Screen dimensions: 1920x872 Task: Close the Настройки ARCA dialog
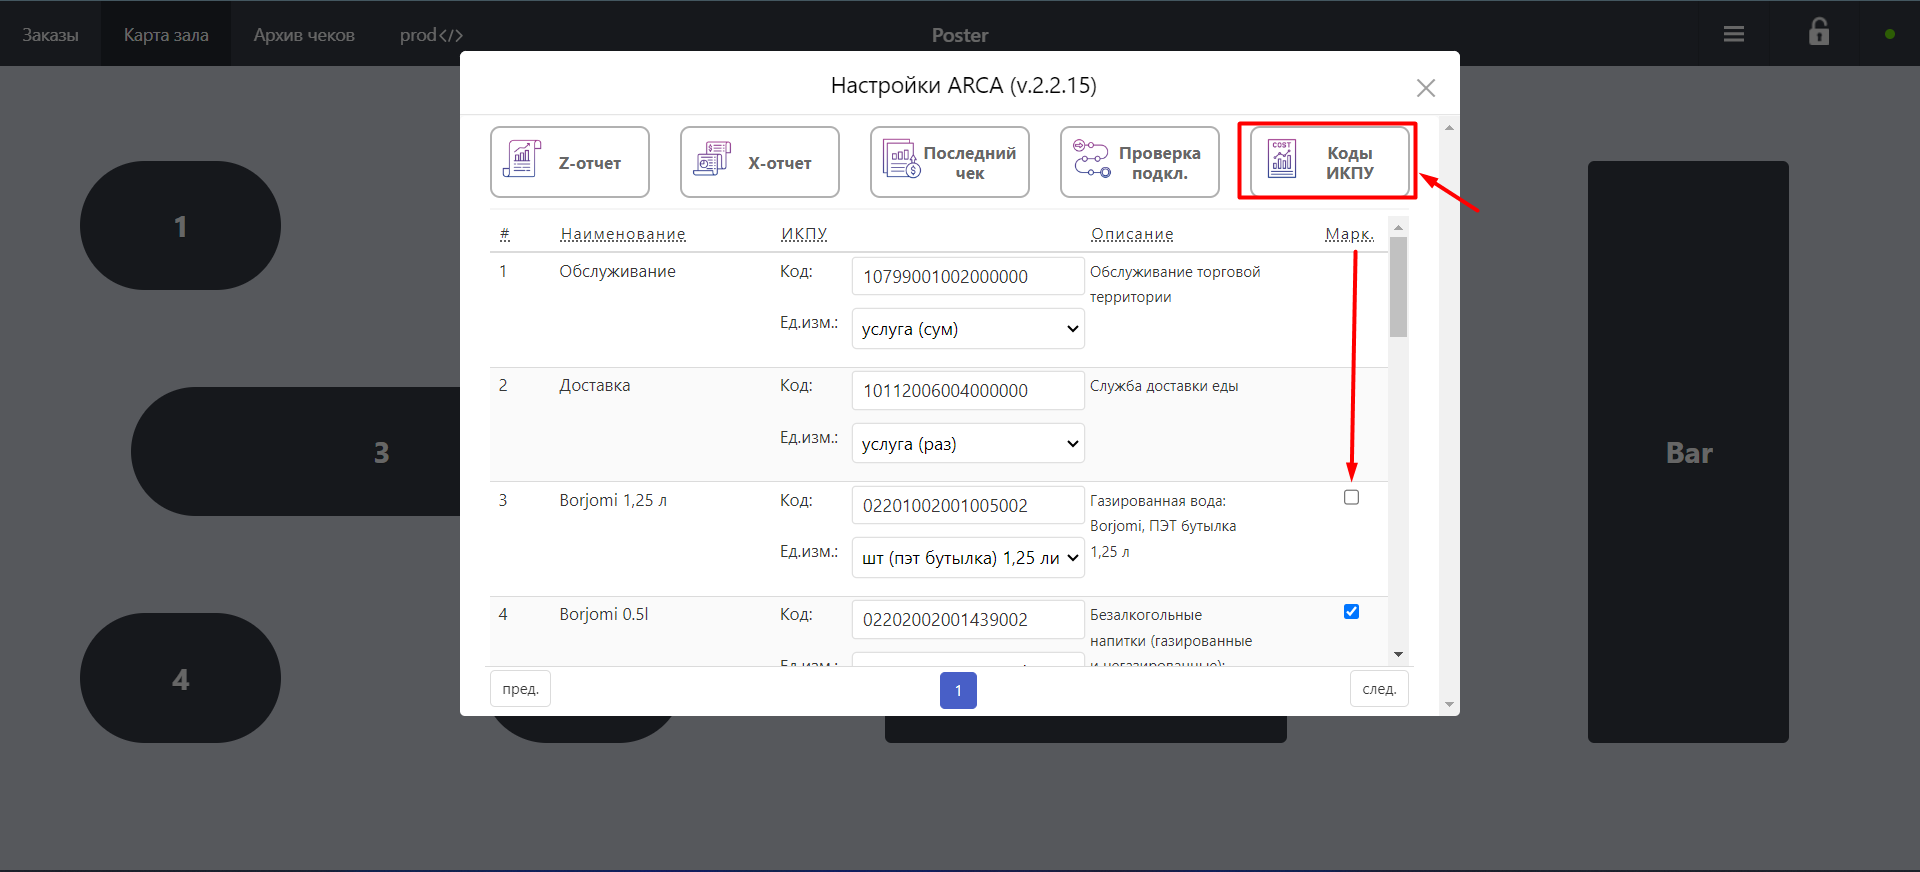(1426, 88)
